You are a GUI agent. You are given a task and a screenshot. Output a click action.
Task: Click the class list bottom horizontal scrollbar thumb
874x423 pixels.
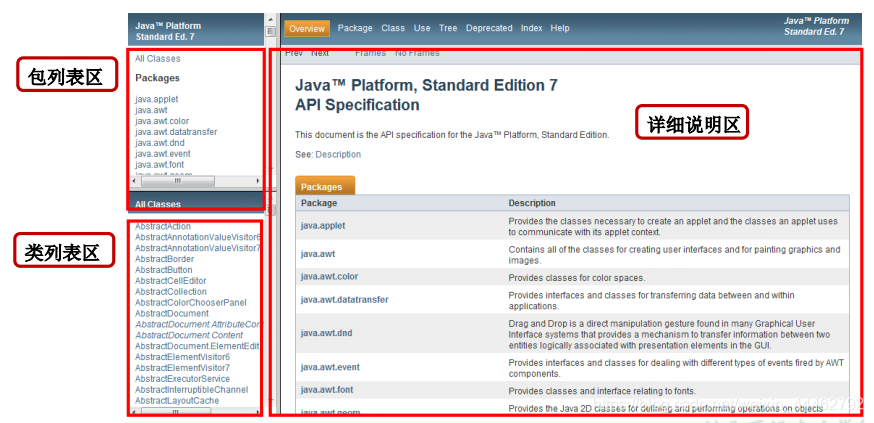click(176, 411)
